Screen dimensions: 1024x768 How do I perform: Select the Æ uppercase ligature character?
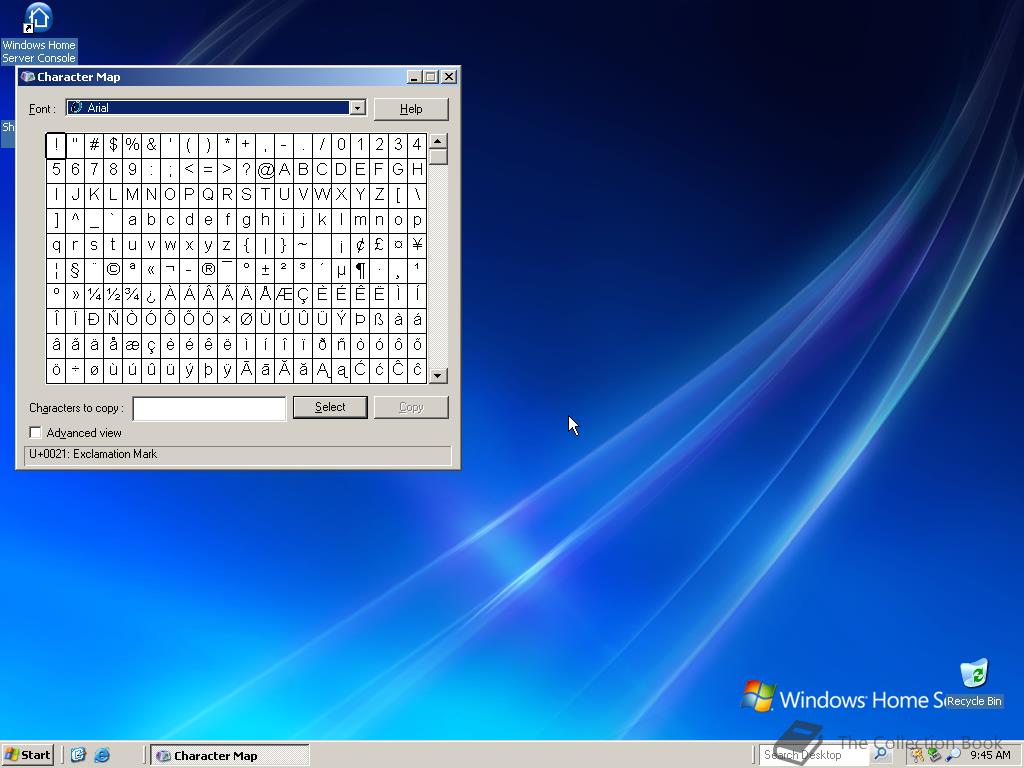click(x=284, y=295)
